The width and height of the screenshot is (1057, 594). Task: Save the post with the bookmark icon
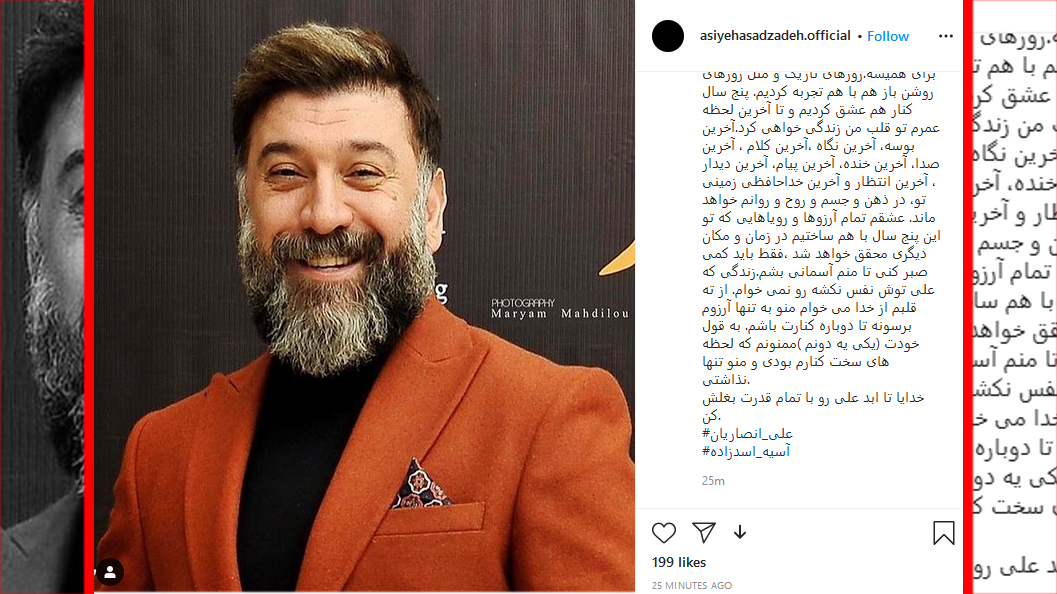pos(944,533)
